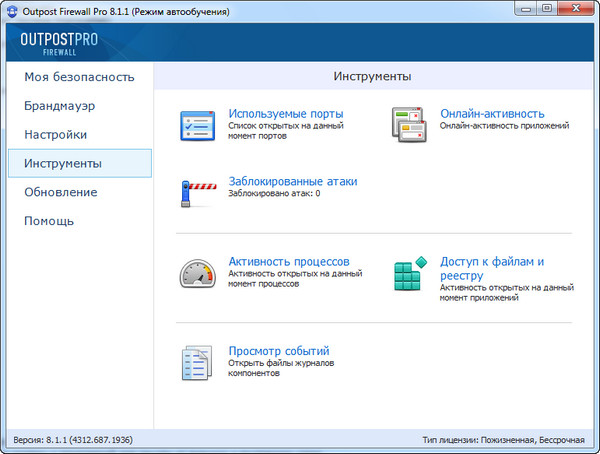Open the Обновление section
The image size is (600, 454).
pyautogui.click(x=61, y=192)
